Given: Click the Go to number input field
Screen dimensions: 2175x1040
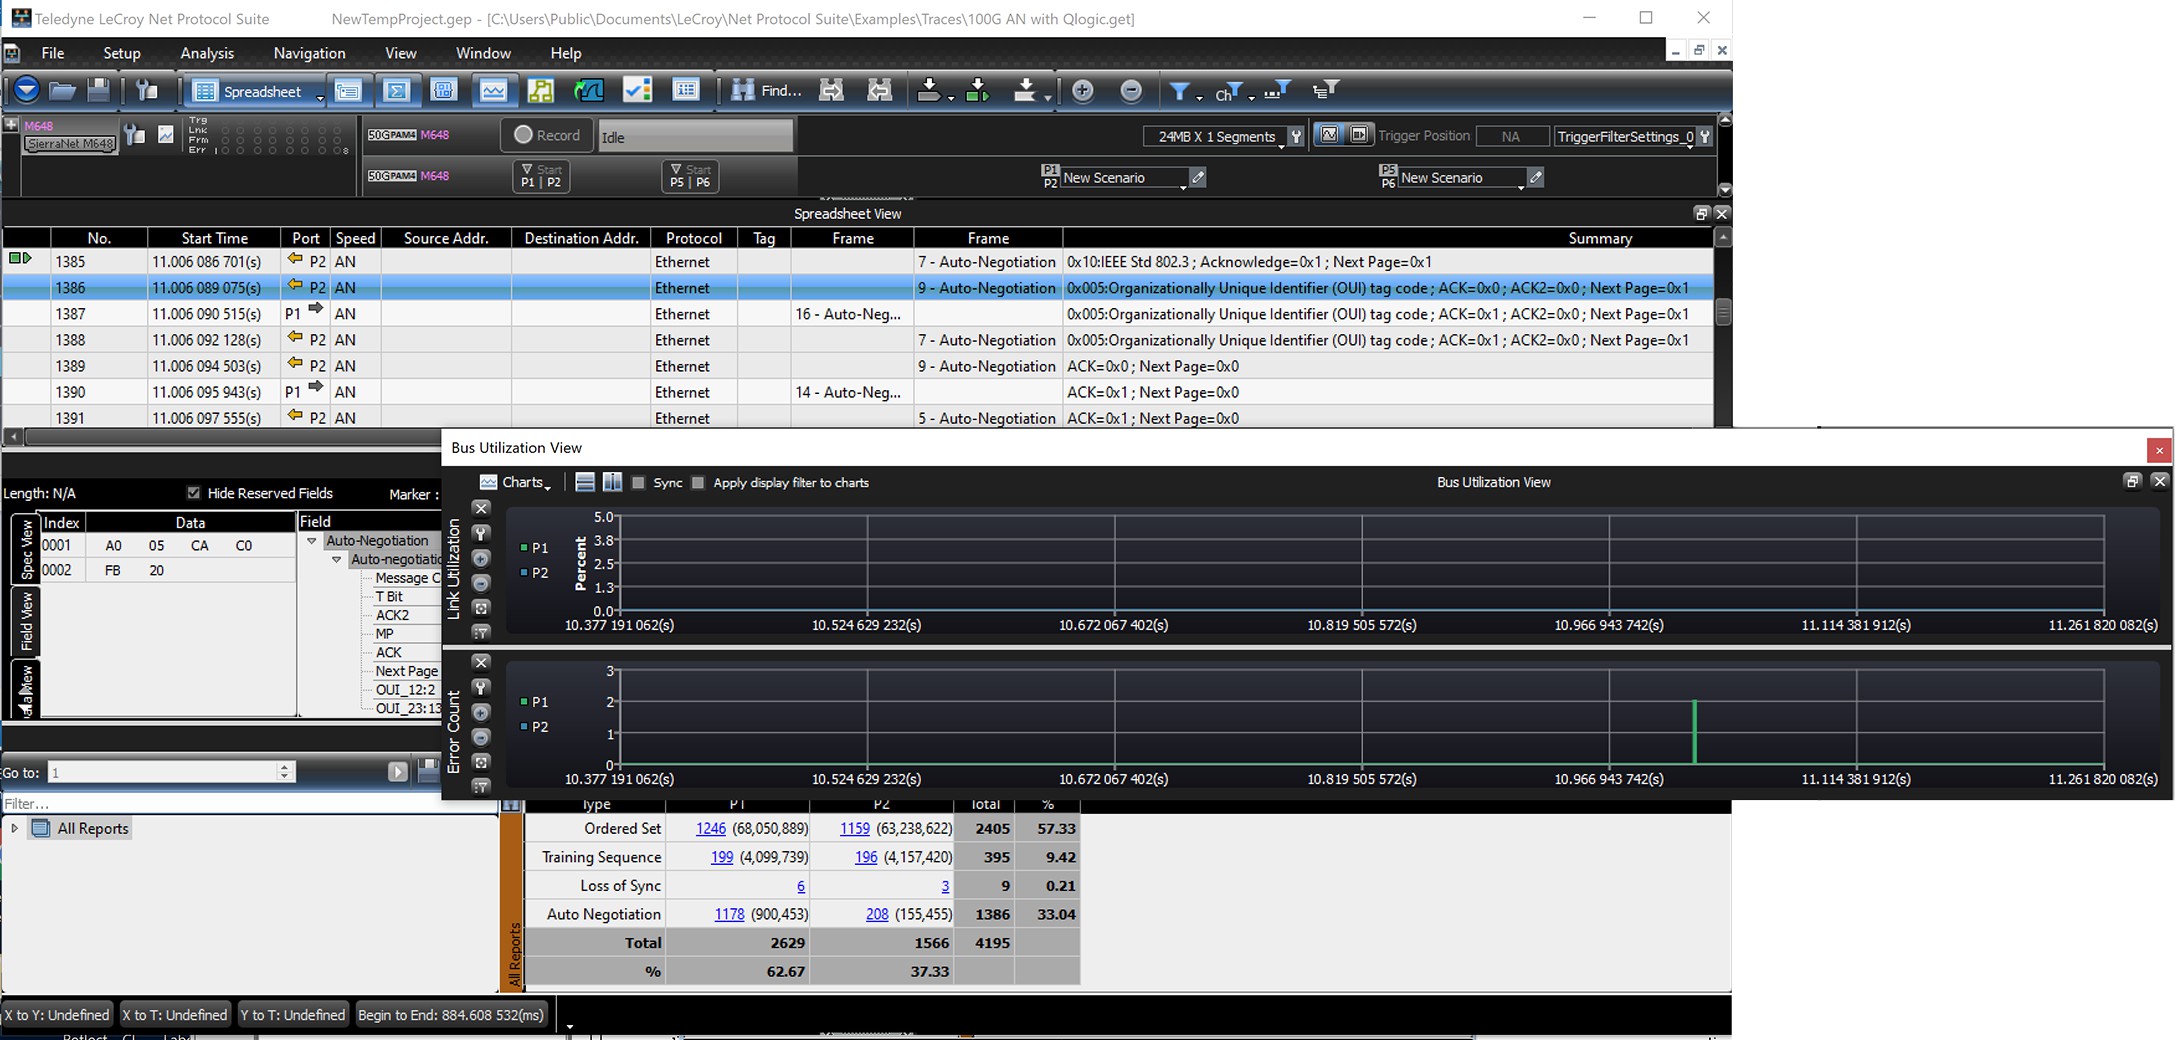Looking at the screenshot, I should [163, 772].
